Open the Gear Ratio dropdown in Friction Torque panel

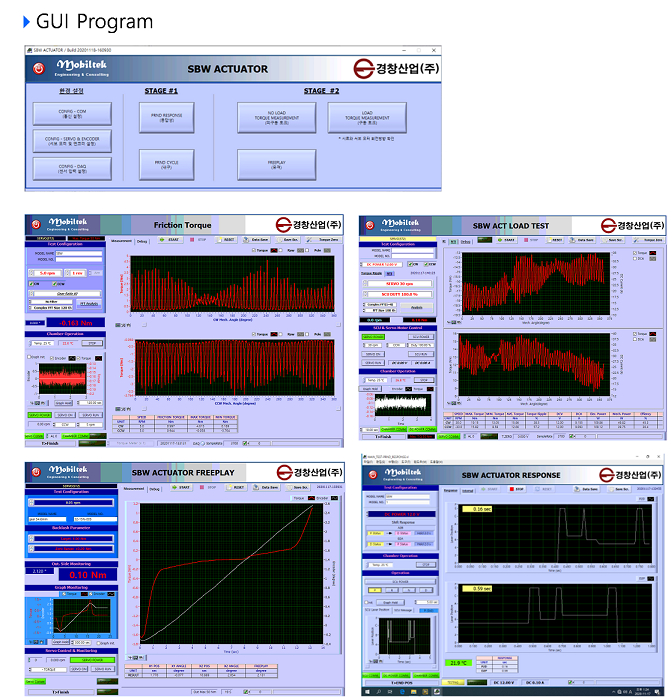pyautogui.click(x=68, y=293)
